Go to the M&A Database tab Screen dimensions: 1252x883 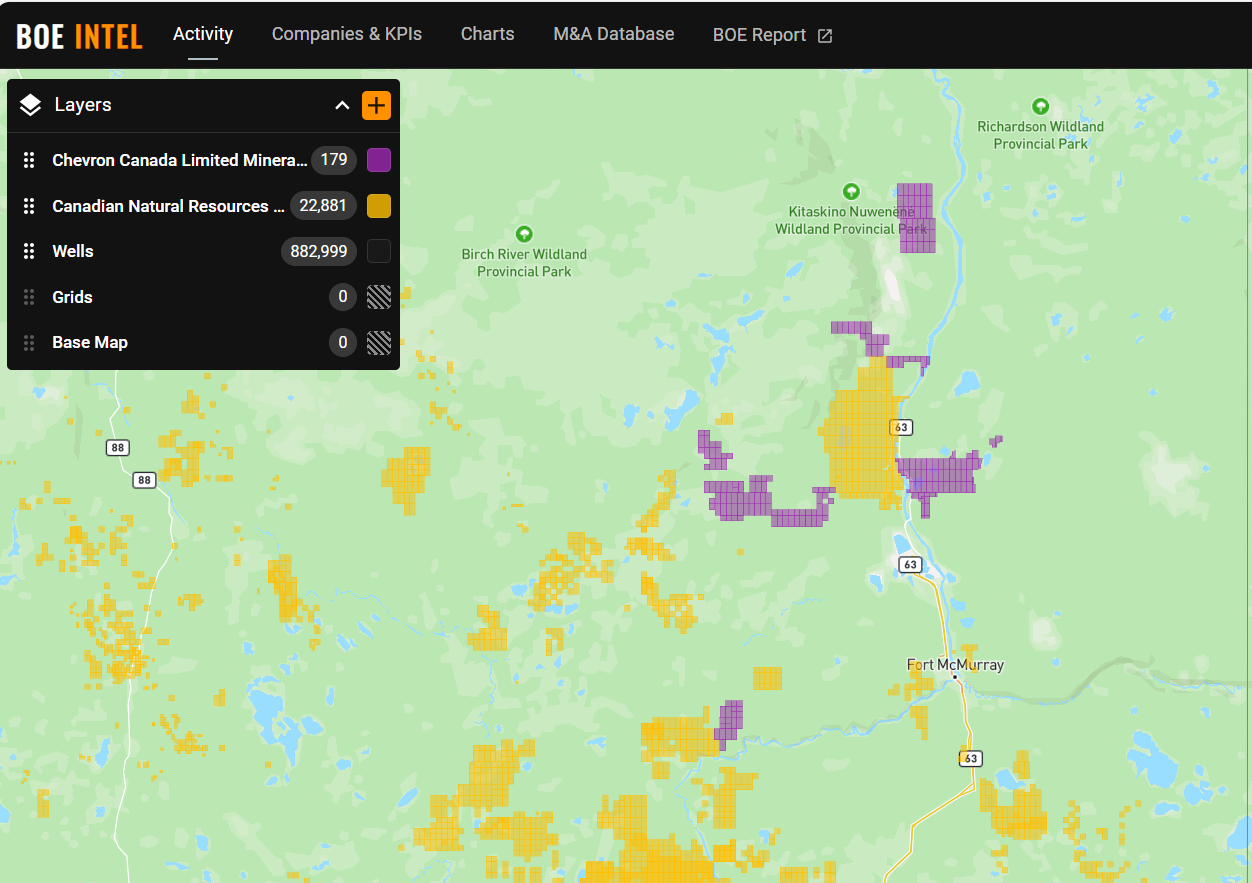[x=614, y=34]
